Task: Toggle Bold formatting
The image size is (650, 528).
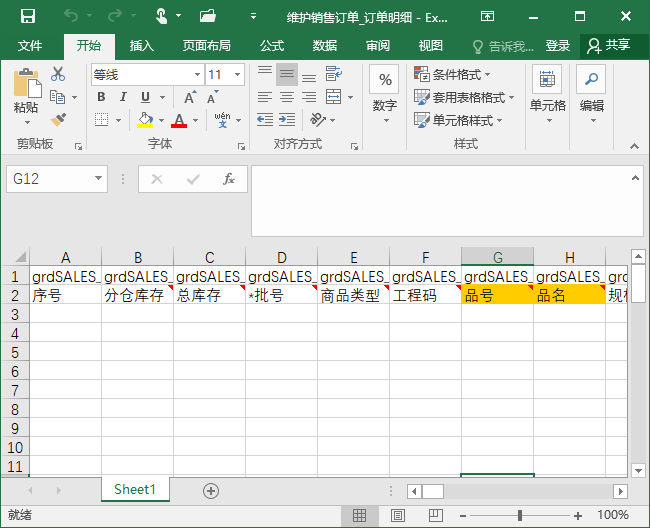Action: click(x=101, y=97)
